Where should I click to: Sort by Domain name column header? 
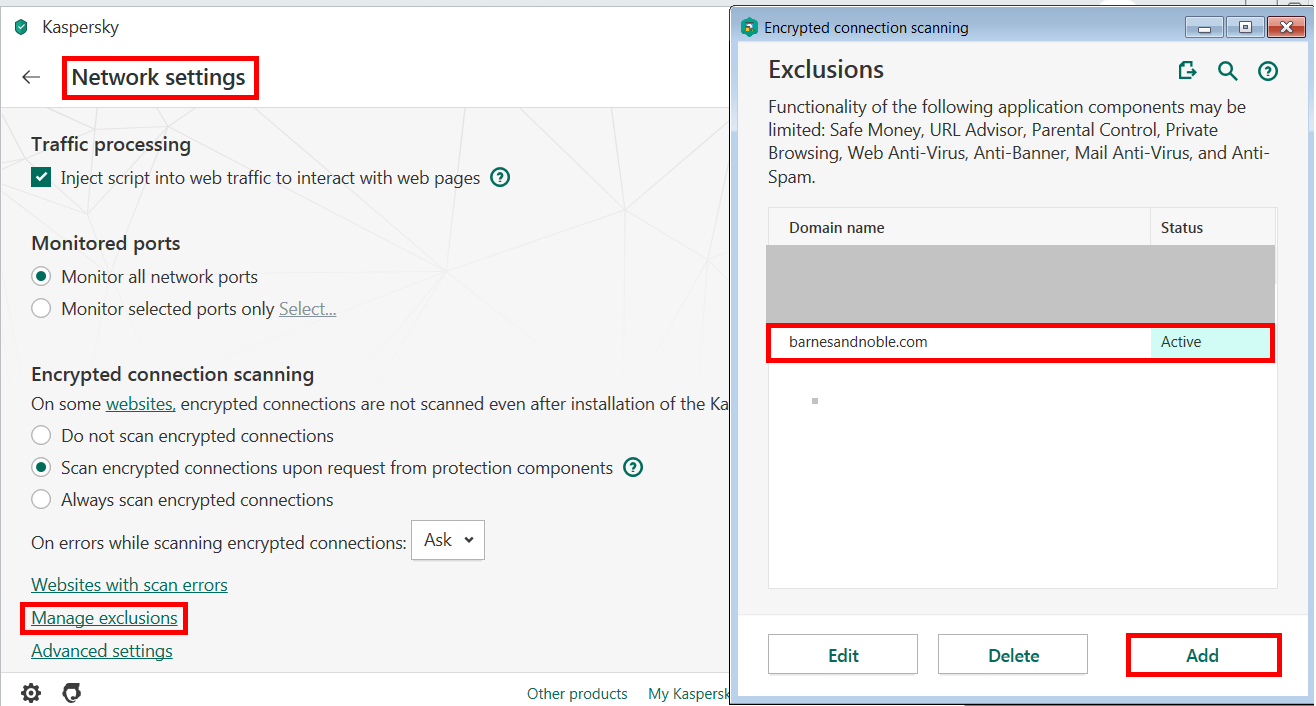[x=959, y=227]
